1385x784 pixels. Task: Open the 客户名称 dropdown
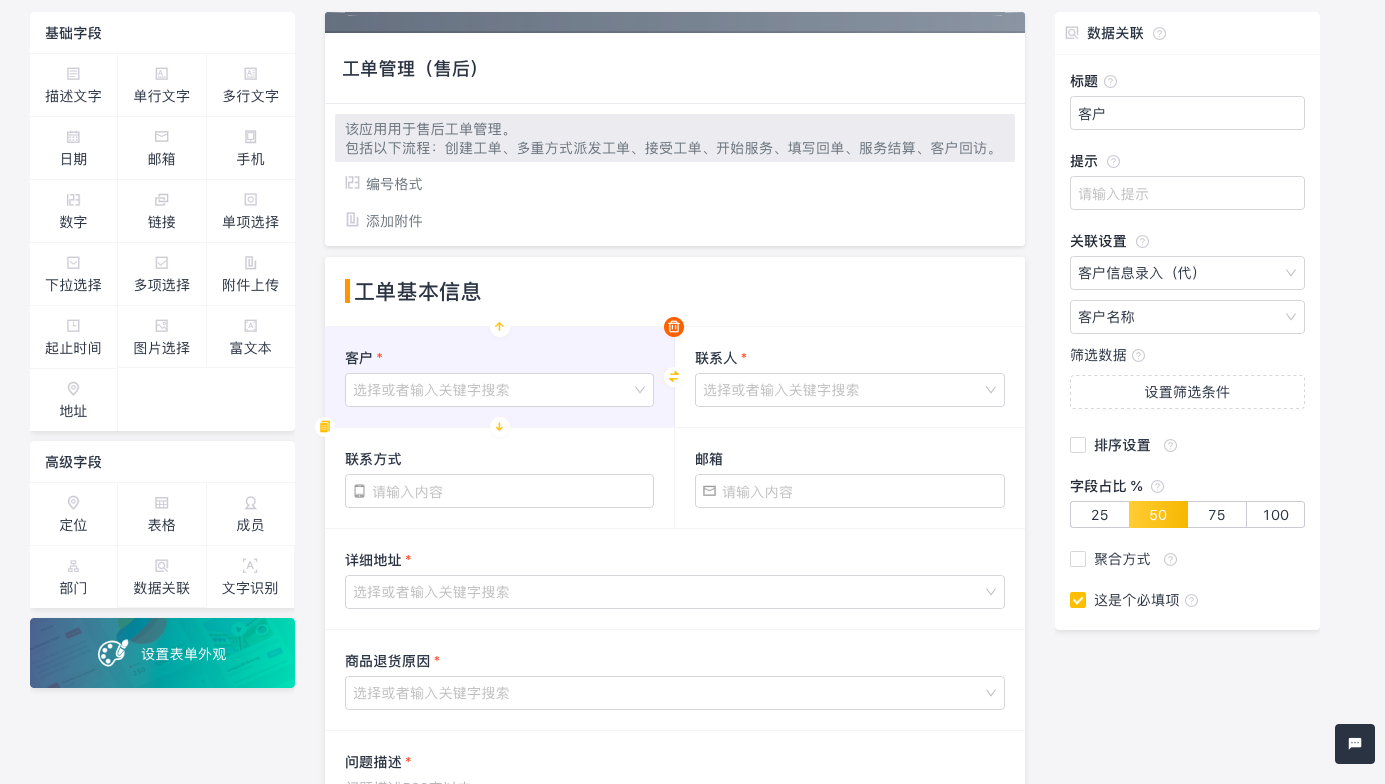(x=1187, y=317)
